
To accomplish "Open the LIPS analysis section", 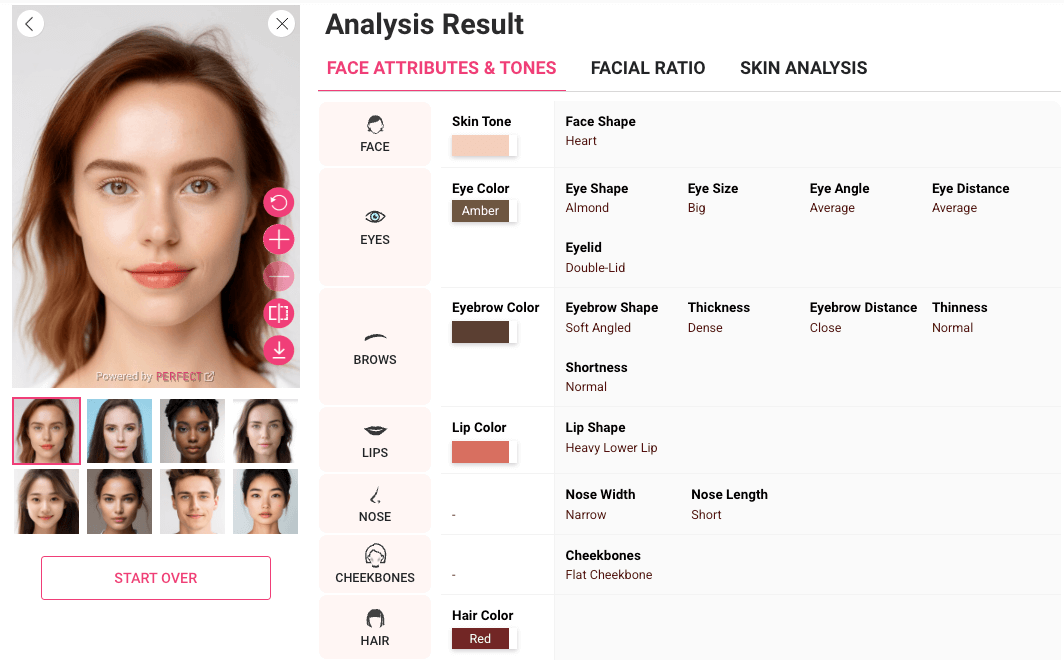I will point(374,439).
